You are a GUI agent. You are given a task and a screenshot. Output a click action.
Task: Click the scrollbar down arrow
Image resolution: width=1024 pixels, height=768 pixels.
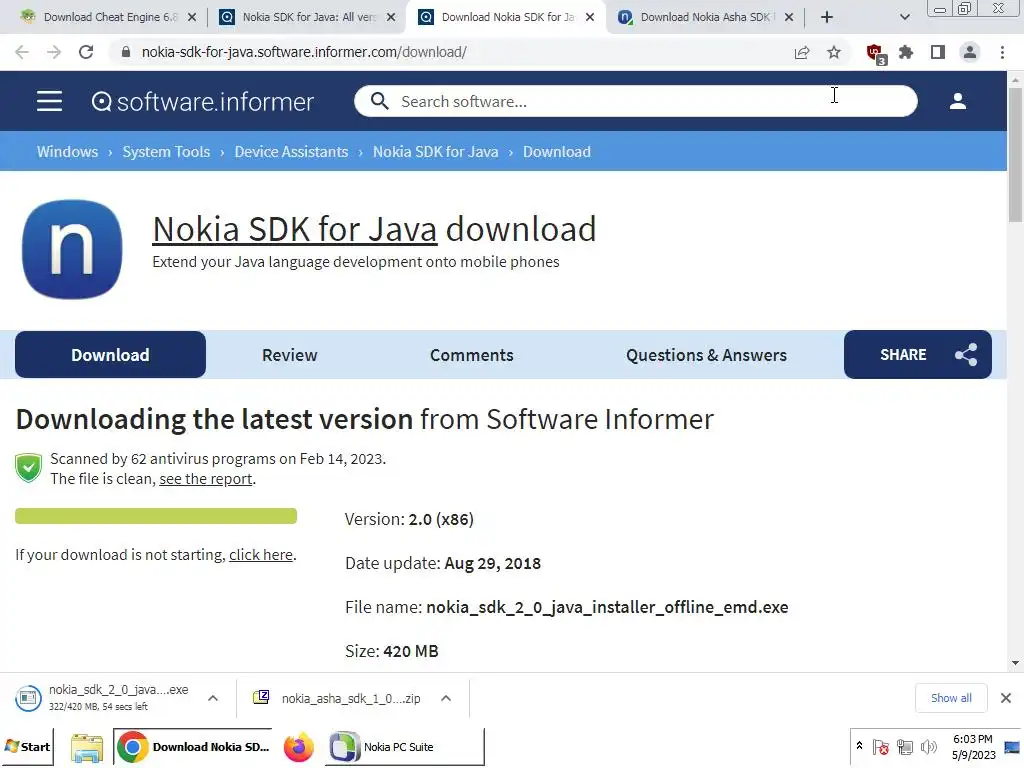[x=1015, y=663]
